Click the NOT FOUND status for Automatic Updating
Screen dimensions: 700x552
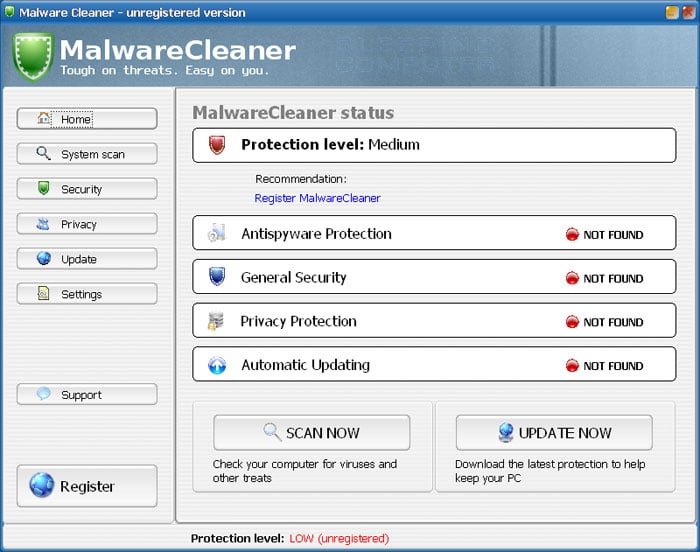click(x=612, y=366)
